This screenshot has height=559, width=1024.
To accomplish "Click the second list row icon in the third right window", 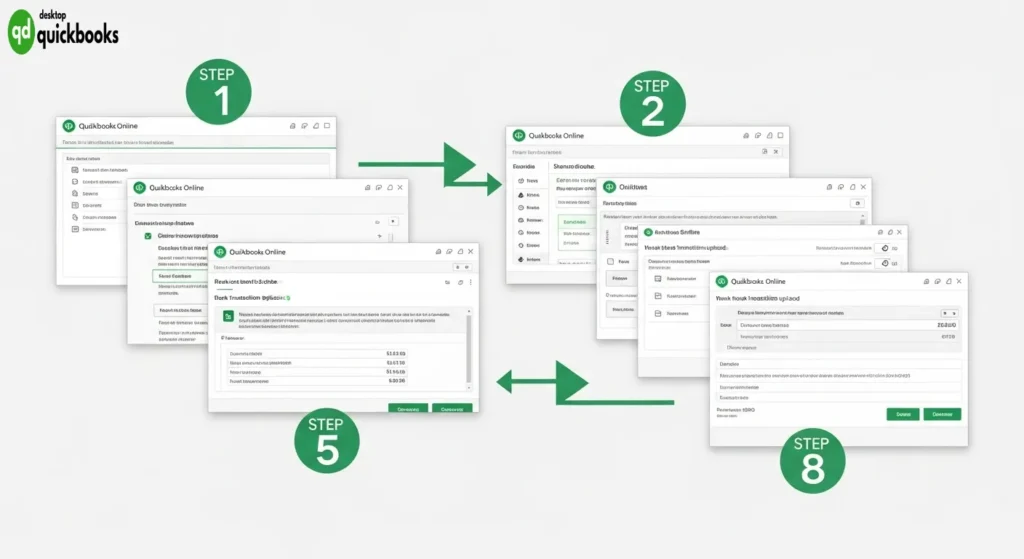I will tap(658, 296).
